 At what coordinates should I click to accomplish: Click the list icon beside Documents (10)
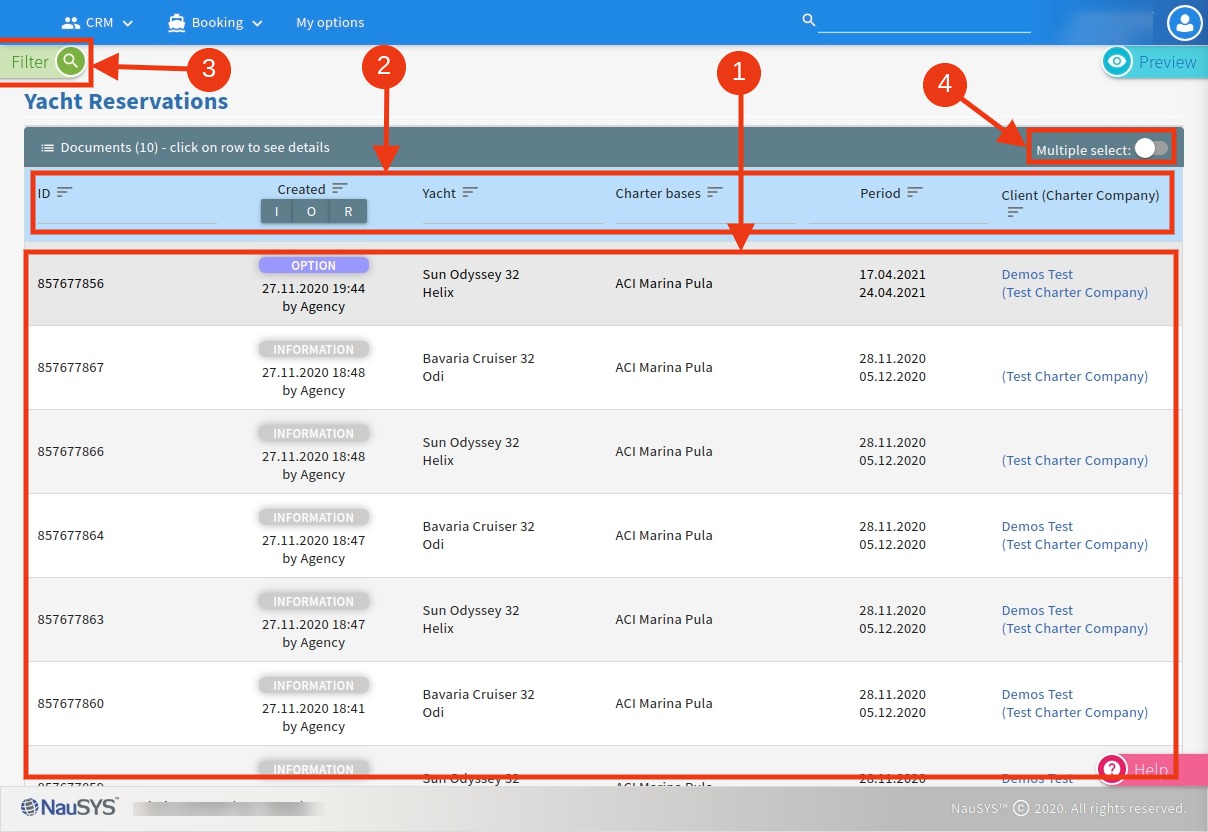point(47,148)
